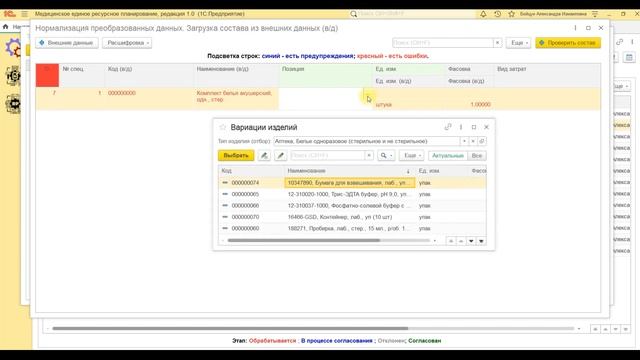Click the Проверить состав button

coord(568,43)
